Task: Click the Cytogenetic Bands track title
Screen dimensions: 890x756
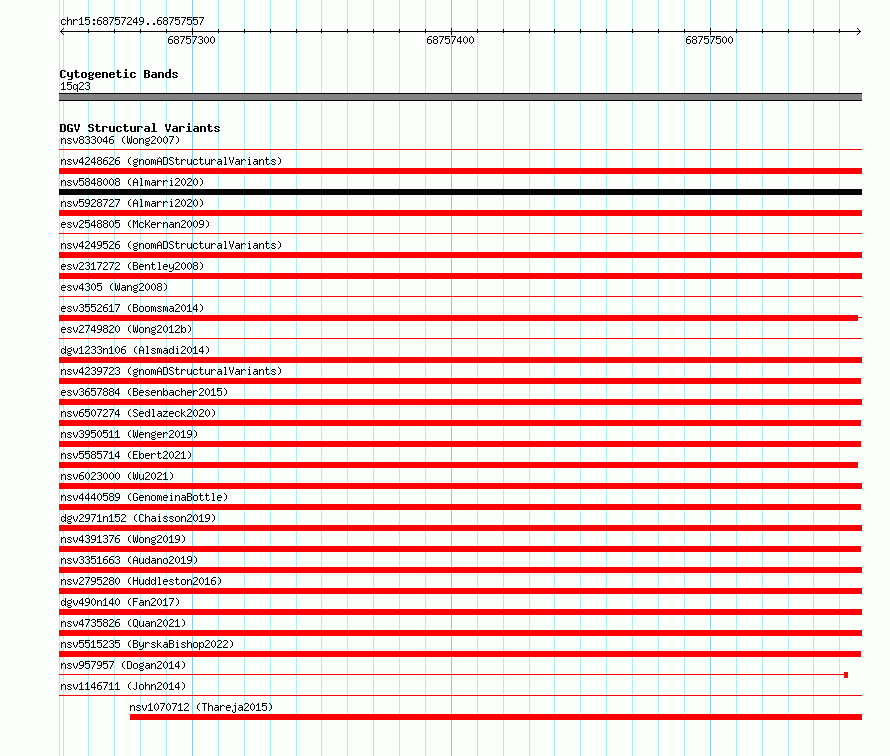Action: [119, 74]
